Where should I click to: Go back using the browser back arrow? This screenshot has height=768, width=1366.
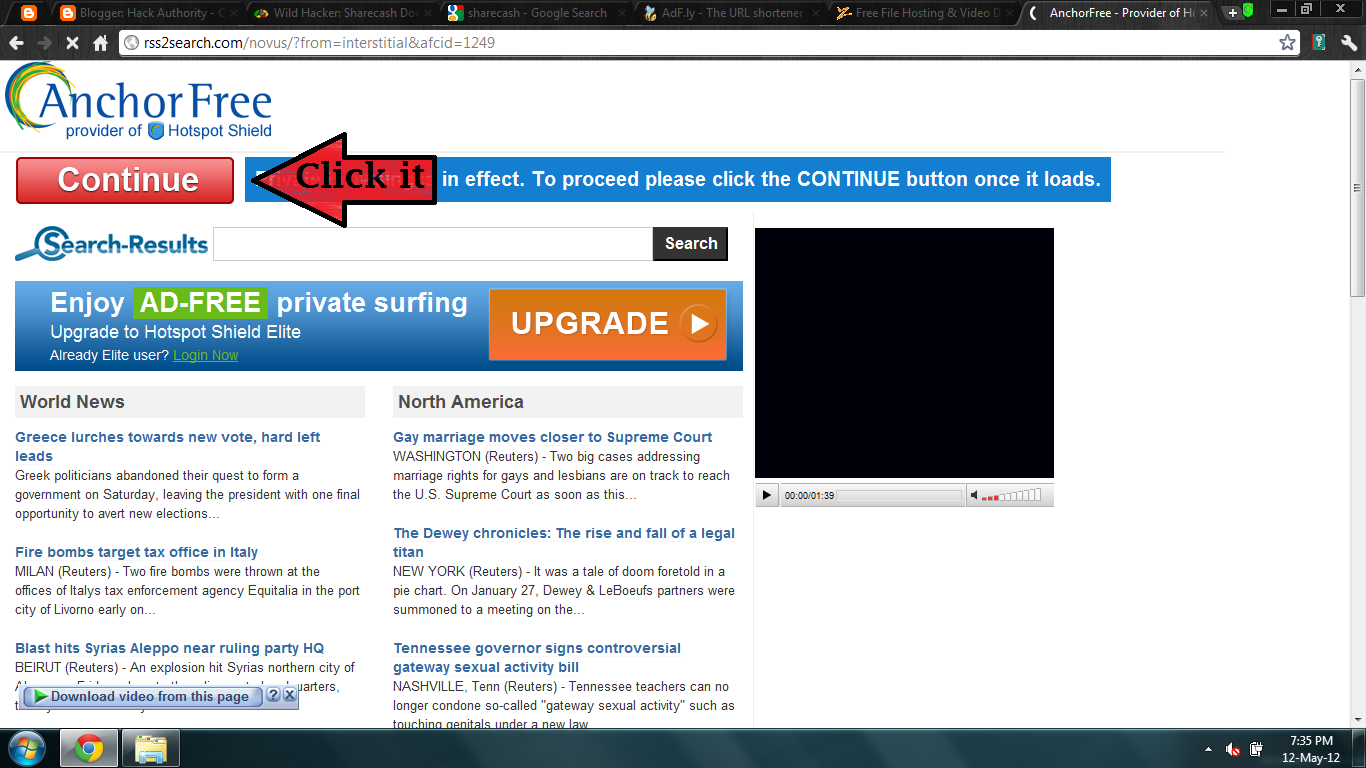tap(16, 43)
